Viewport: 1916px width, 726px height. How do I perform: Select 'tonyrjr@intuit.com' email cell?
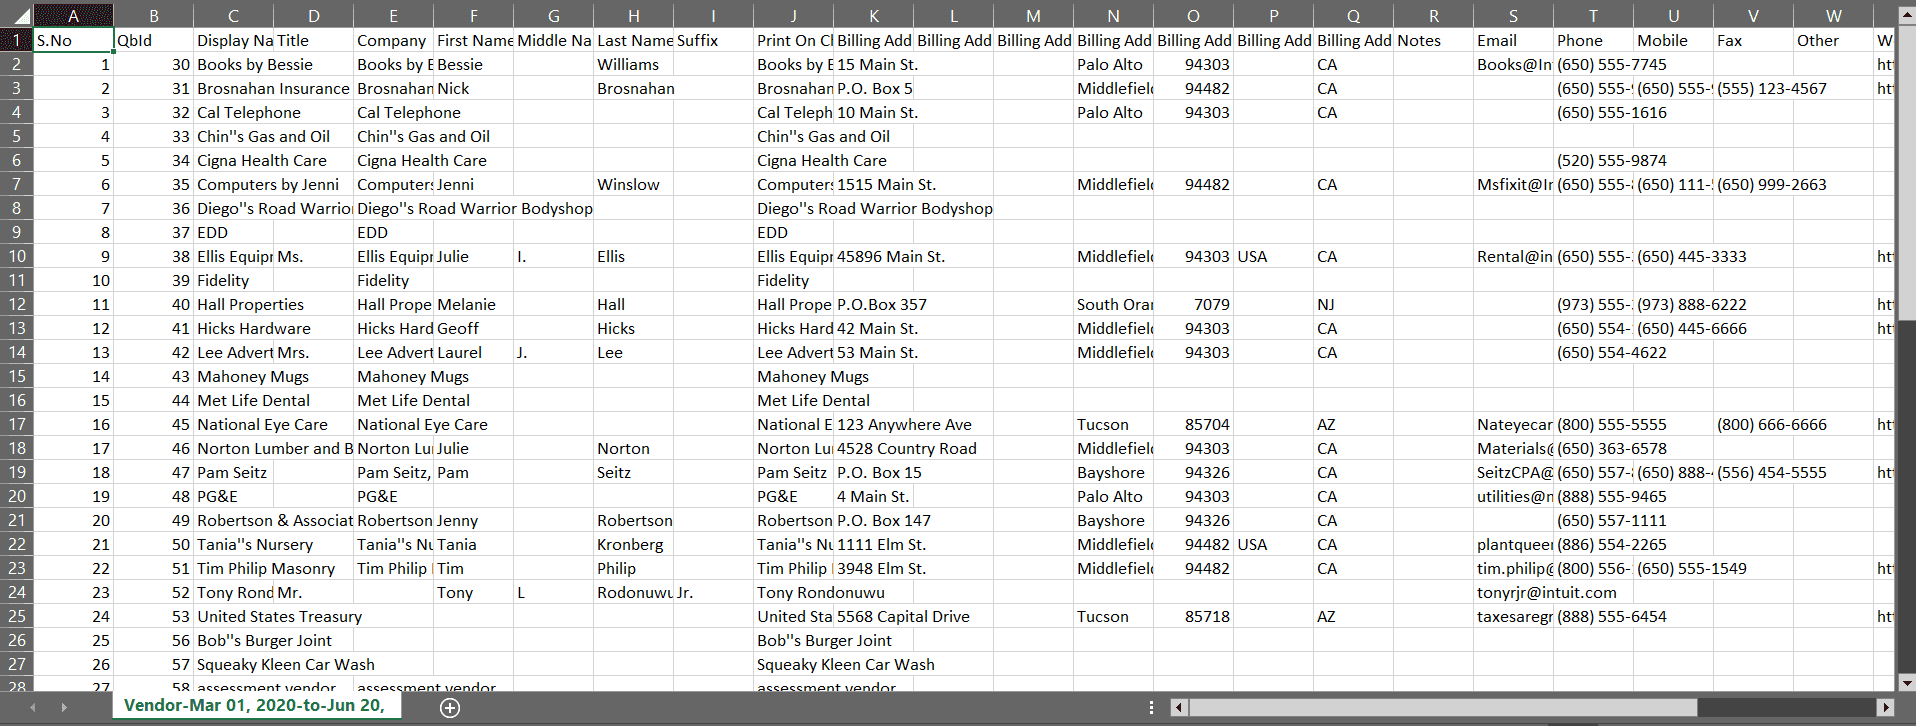pyautogui.click(x=1513, y=592)
